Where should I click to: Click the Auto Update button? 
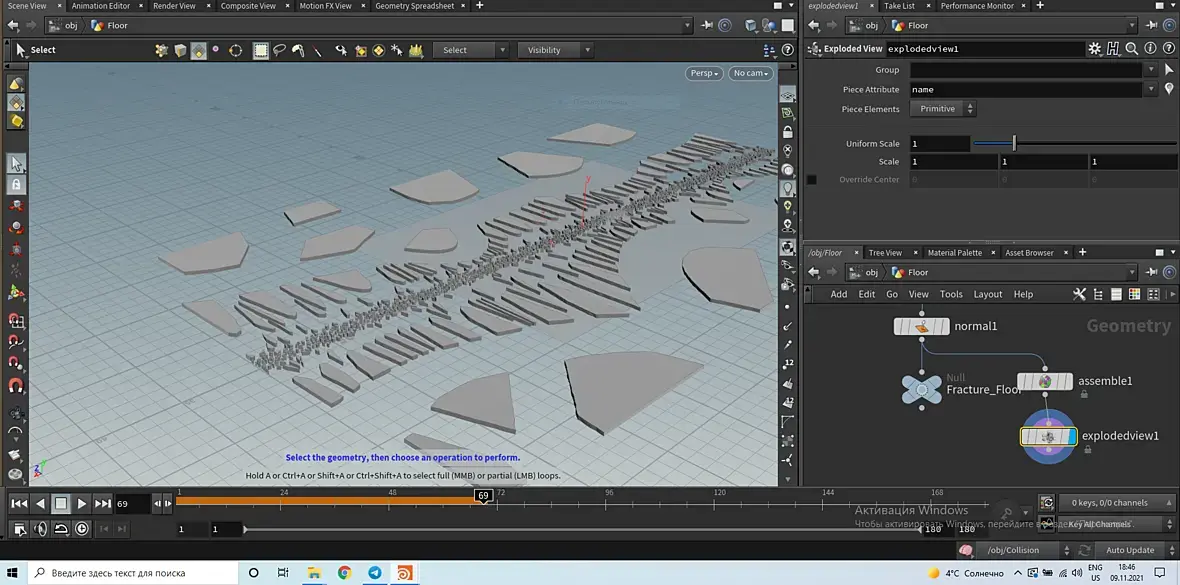1129,550
